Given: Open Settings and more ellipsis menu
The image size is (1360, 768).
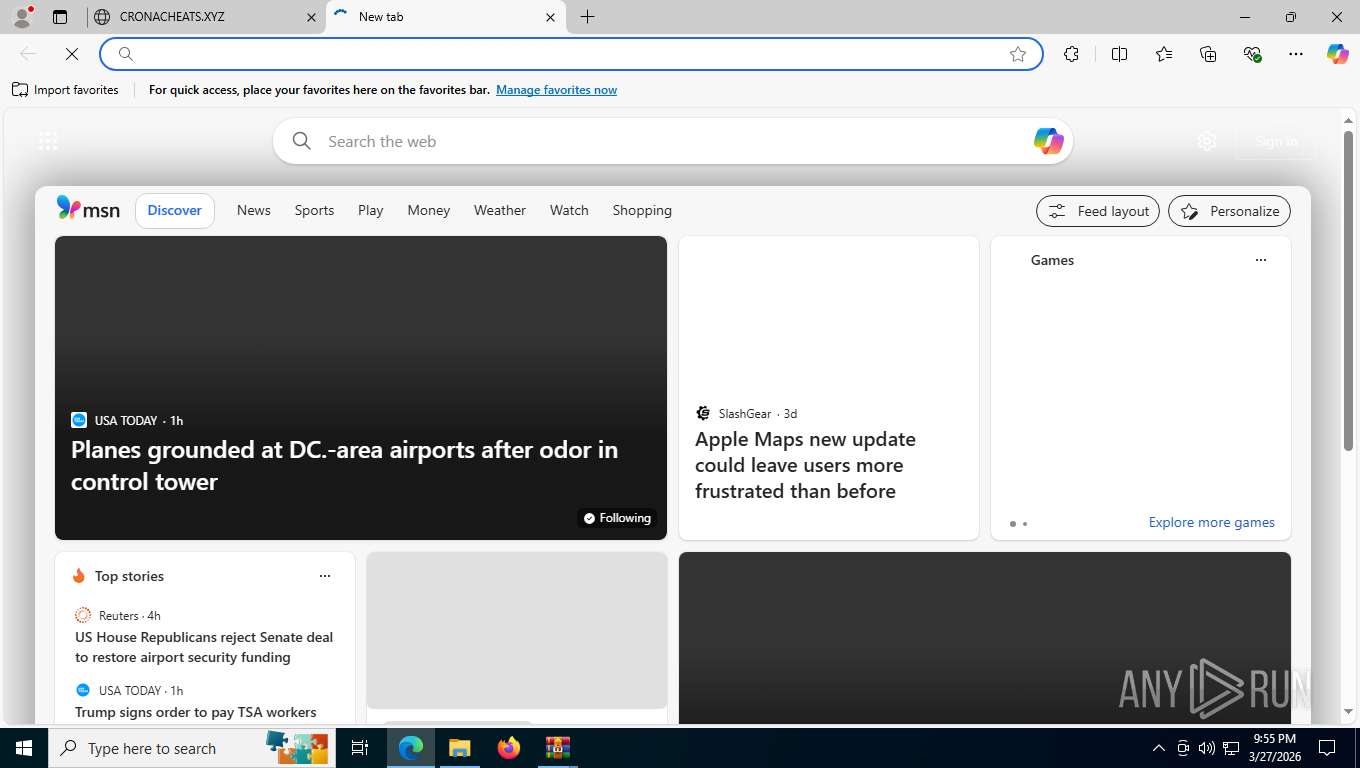Looking at the screenshot, I should [x=1296, y=54].
